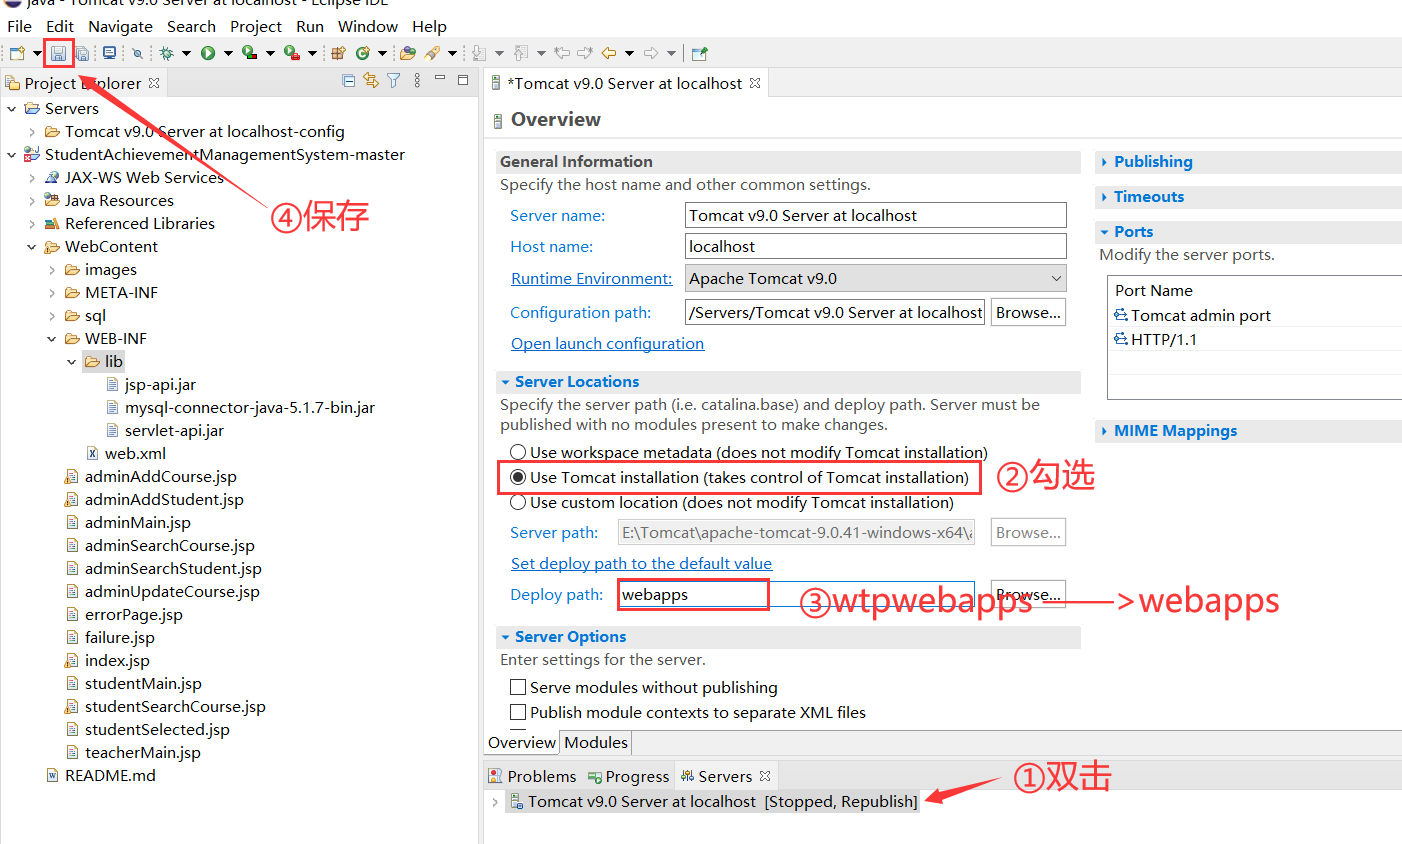
Task: Click the Back navigation arrow in toolbar
Action: (x=608, y=53)
